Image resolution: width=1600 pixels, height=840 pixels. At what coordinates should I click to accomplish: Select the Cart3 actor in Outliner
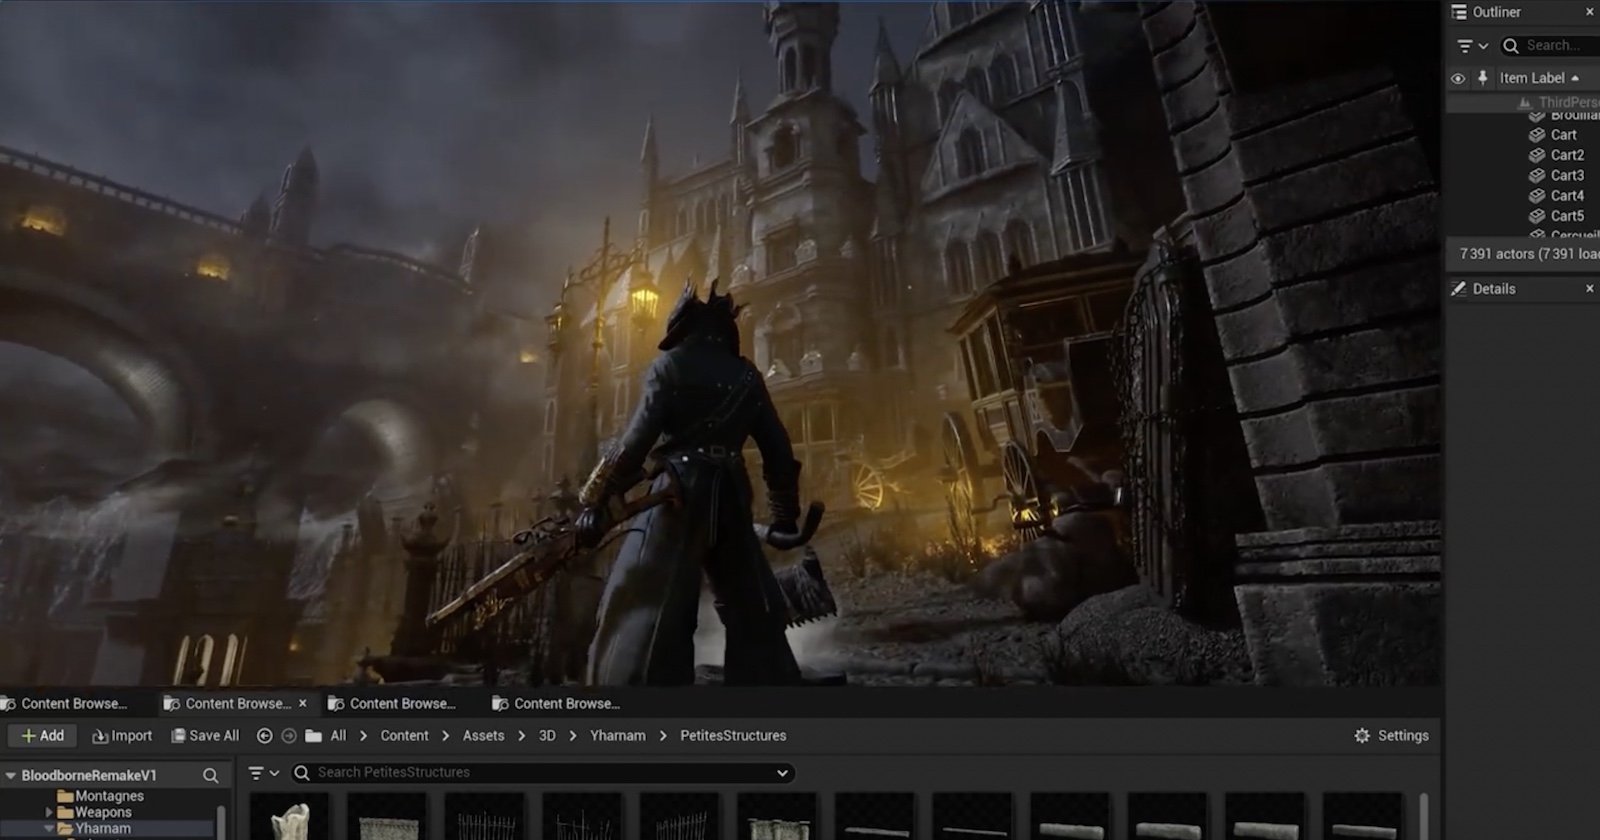tap(1567, 175)
